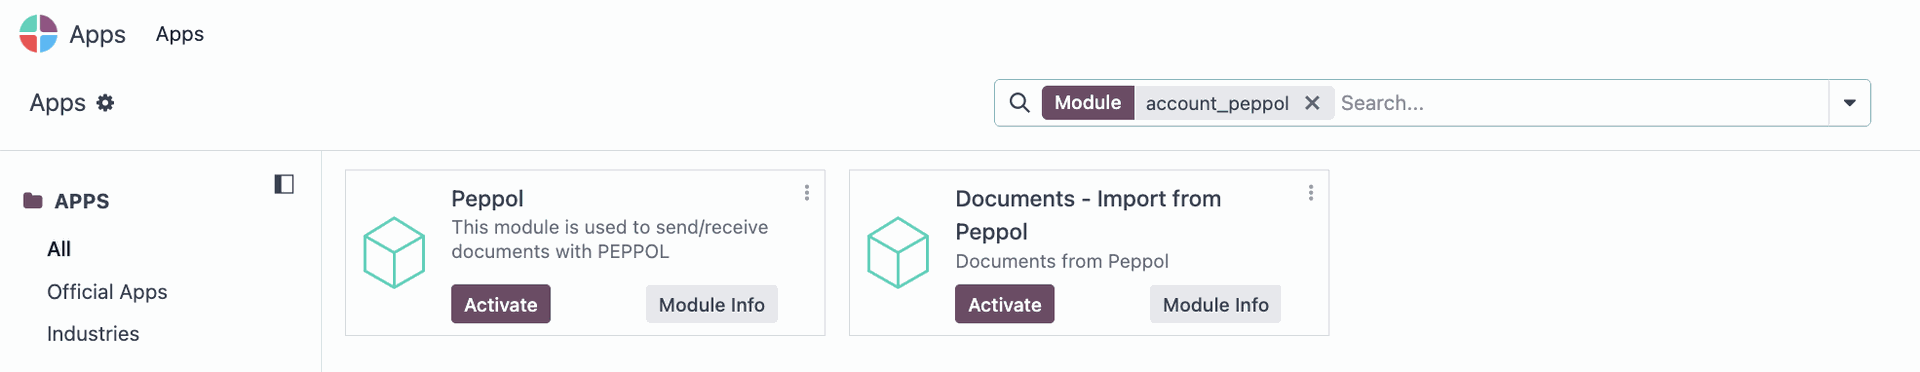Open the Peppol card kebab menu
This screenshot has height=372, width=1920.
point(807,193)
